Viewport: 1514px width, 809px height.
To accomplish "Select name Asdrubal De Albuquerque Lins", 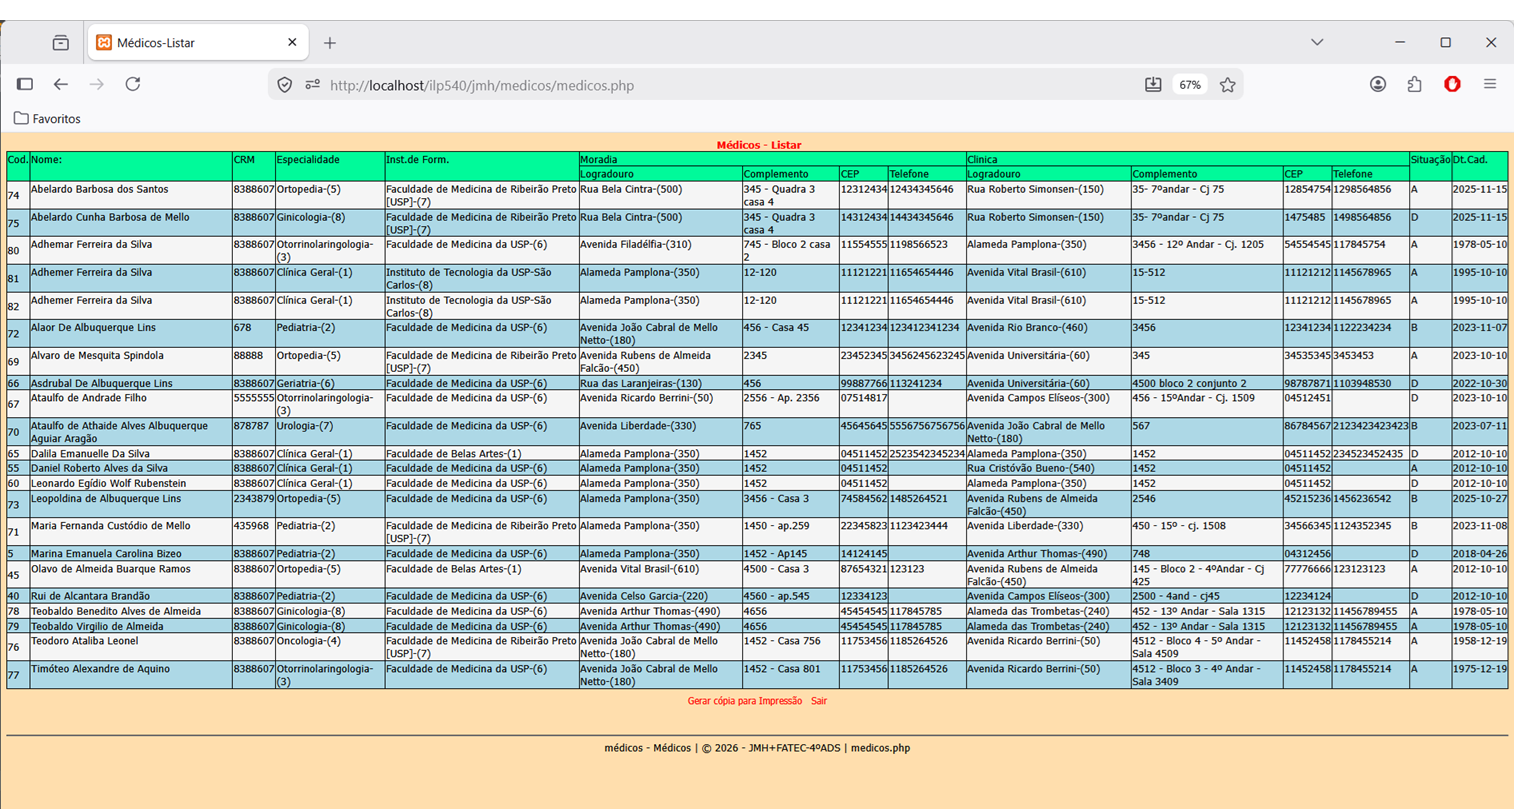I will [102, 383].
